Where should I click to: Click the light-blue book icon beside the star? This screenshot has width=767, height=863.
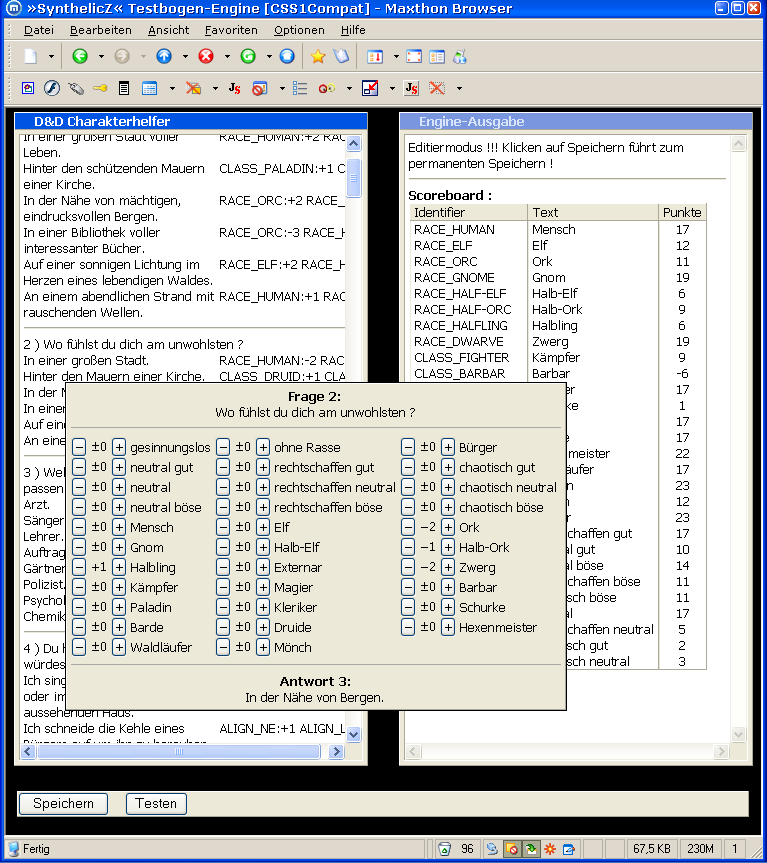point(341,56)
